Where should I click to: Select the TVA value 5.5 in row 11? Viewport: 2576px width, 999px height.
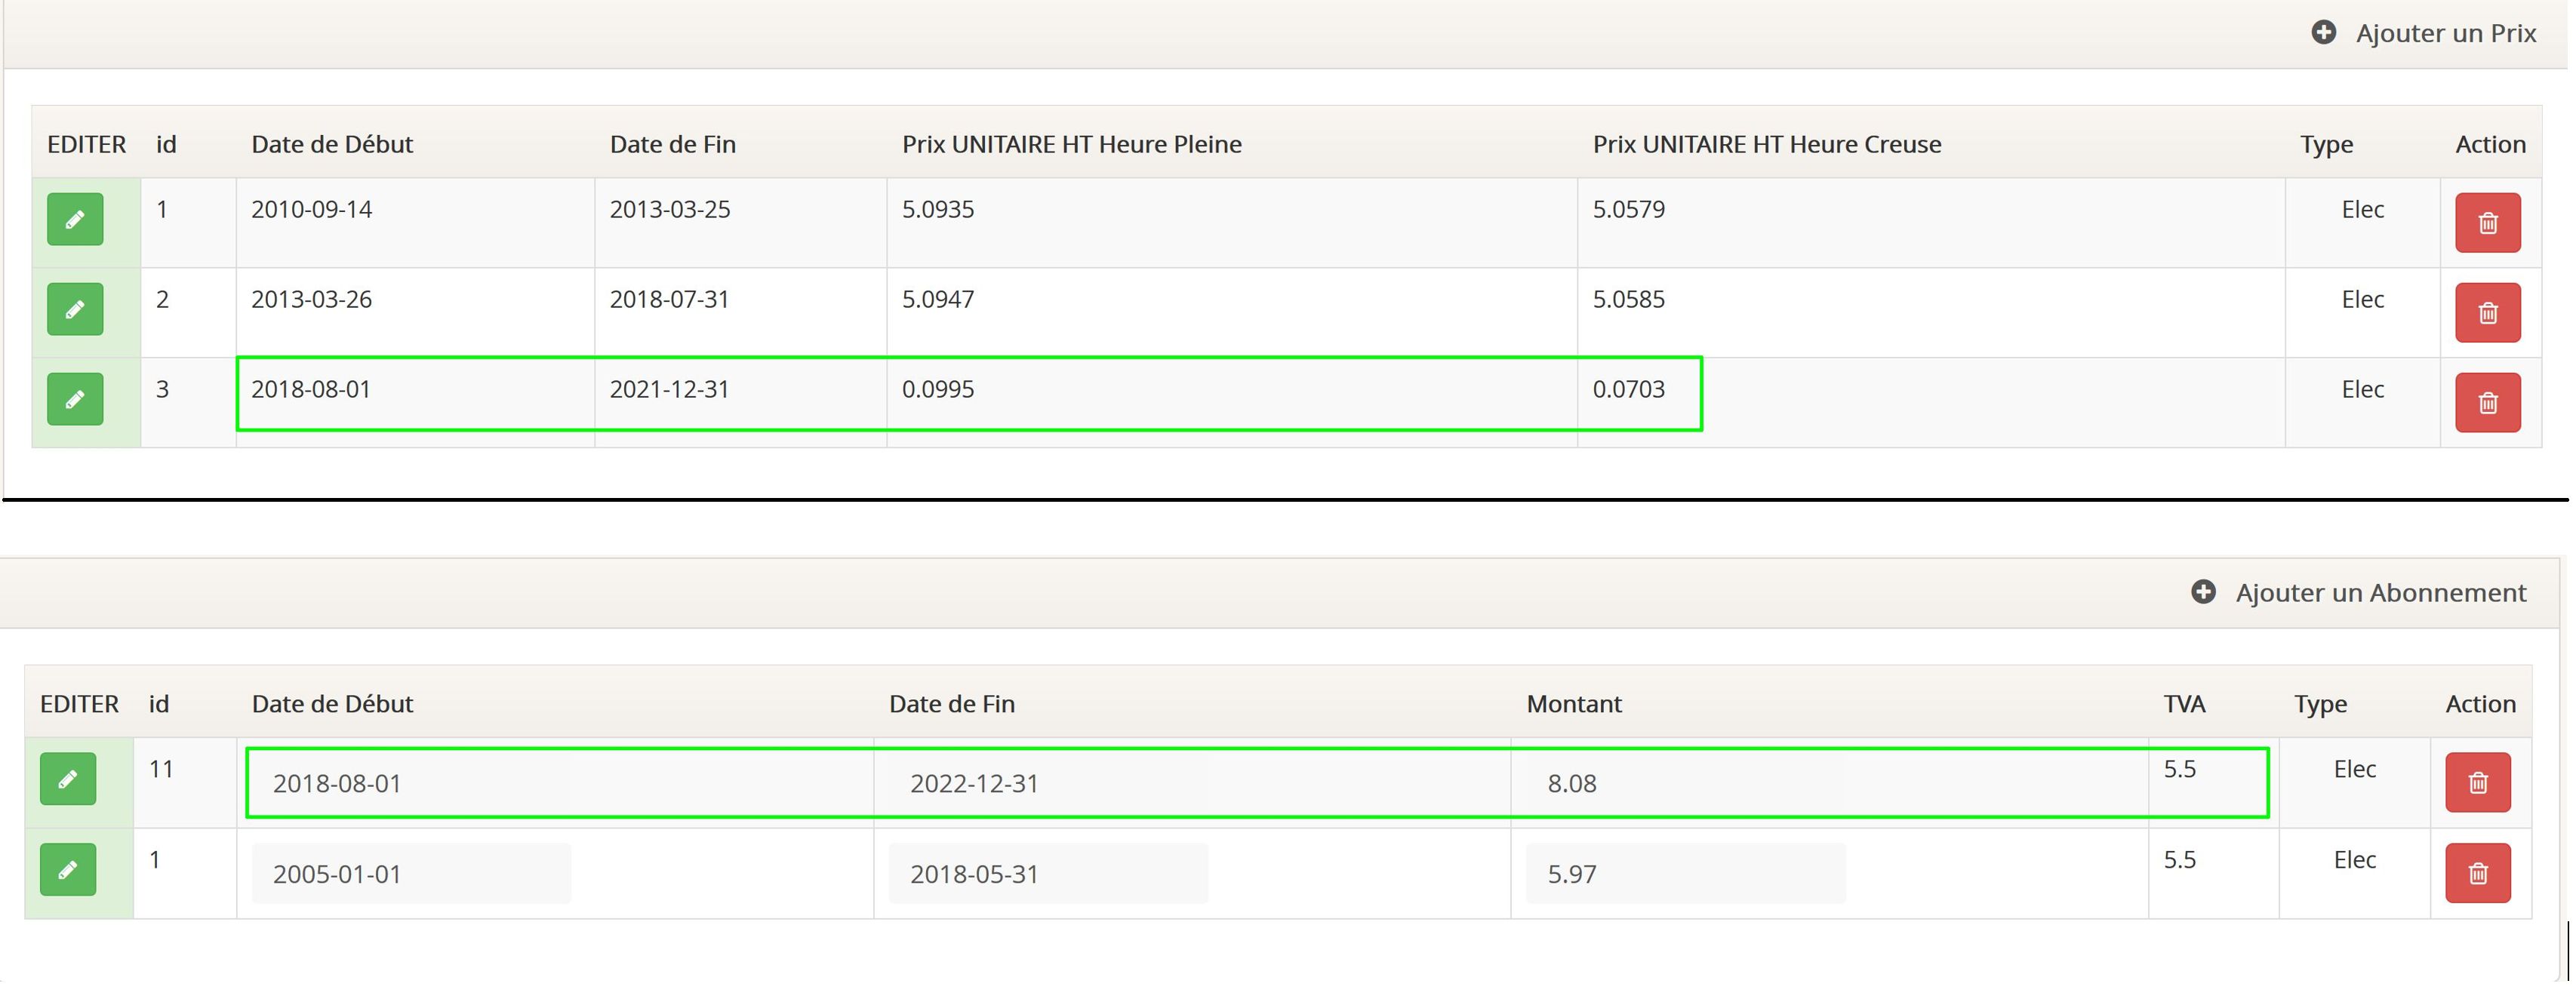pos(2179,769)
